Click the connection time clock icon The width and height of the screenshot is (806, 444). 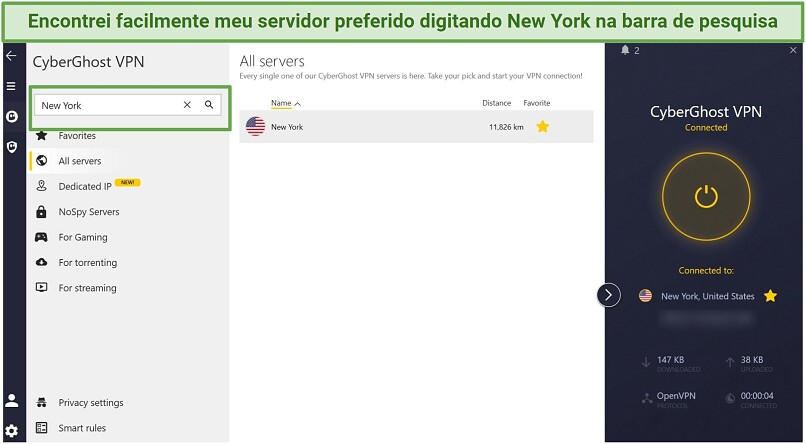pos(730,398)
